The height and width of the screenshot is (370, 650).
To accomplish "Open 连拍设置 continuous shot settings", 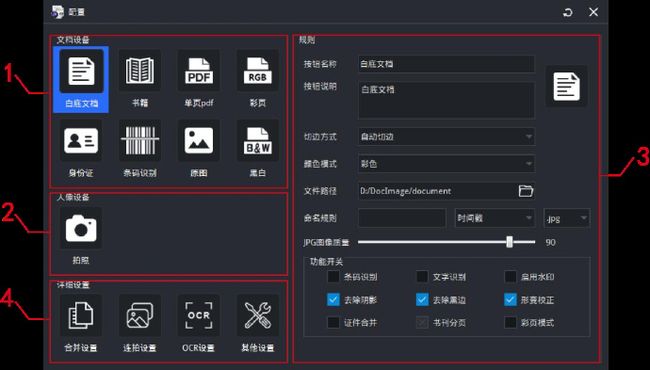I will 140,316.
